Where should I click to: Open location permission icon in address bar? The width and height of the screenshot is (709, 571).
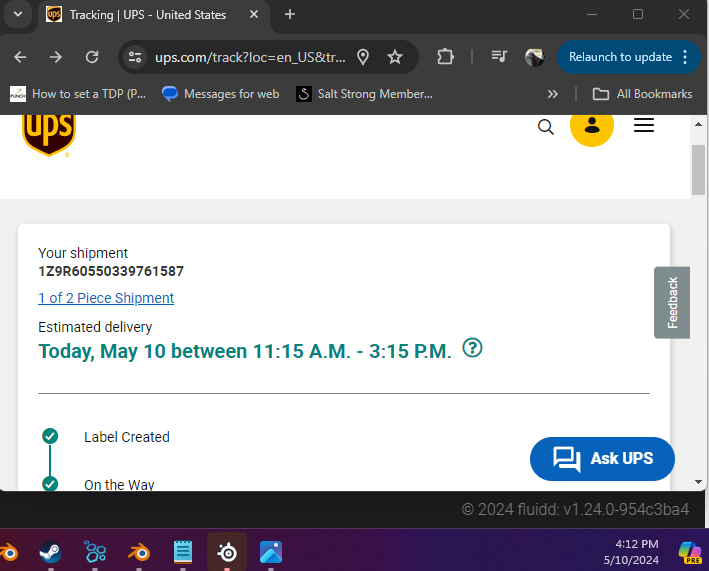click(x=363, y=57)
